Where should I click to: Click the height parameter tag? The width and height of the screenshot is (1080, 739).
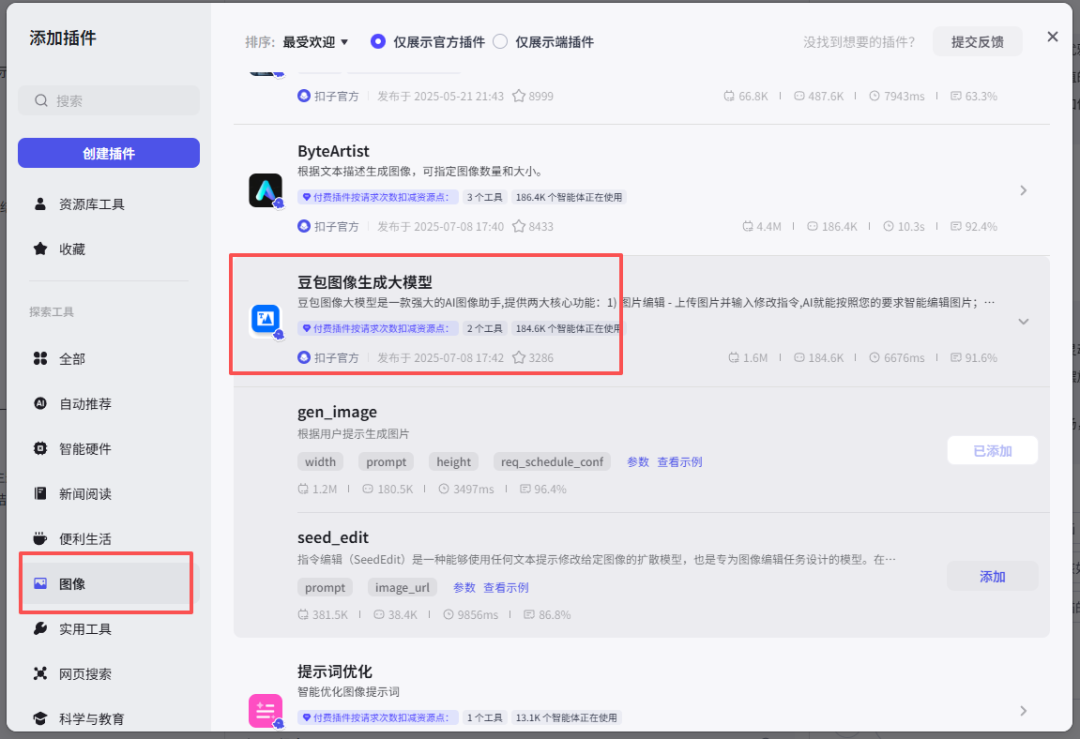pyautogui.click(x=453, y=461)
